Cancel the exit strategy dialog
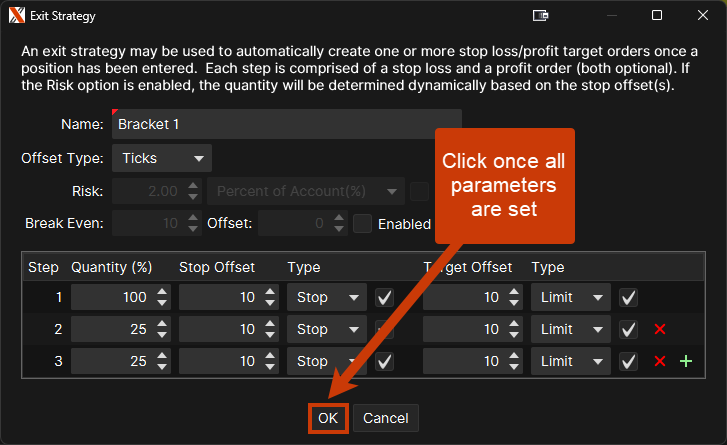 click(x=385, y=417)
